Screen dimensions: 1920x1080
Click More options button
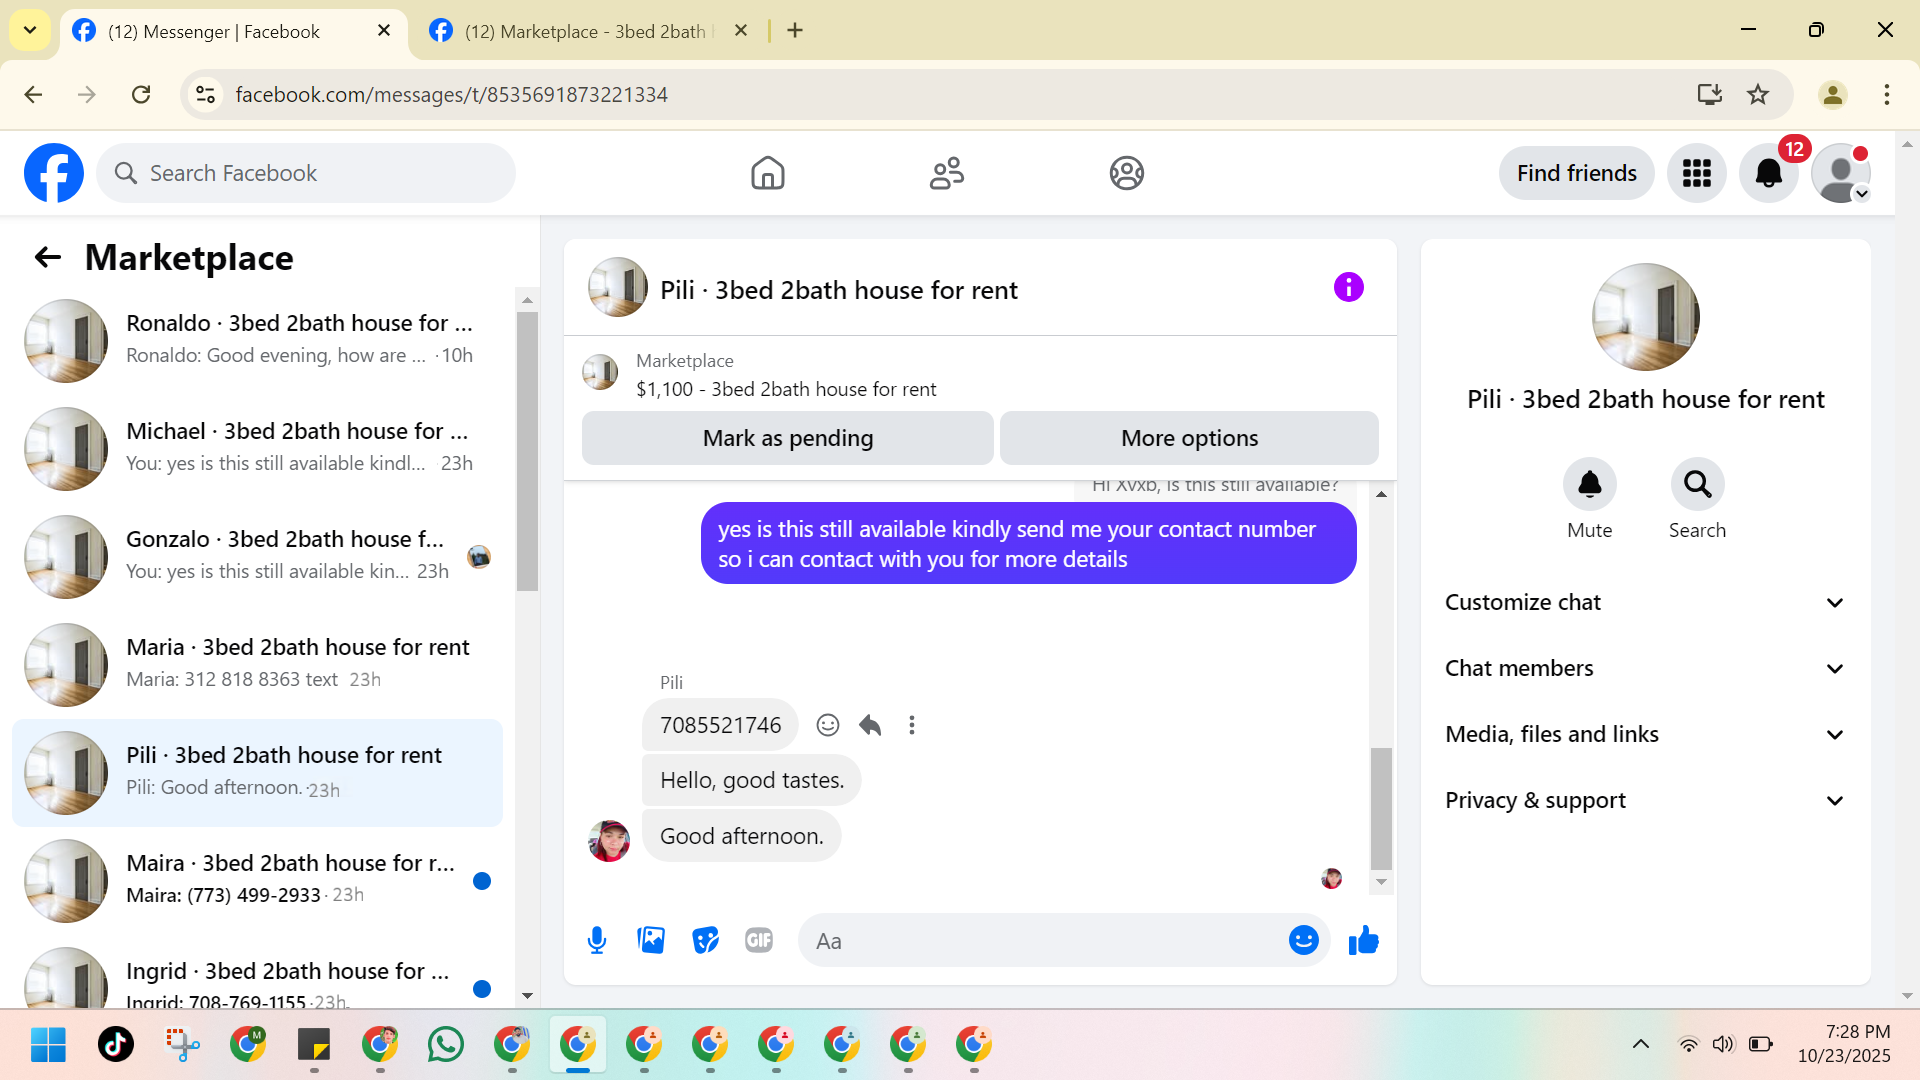tap(1189, 438)
